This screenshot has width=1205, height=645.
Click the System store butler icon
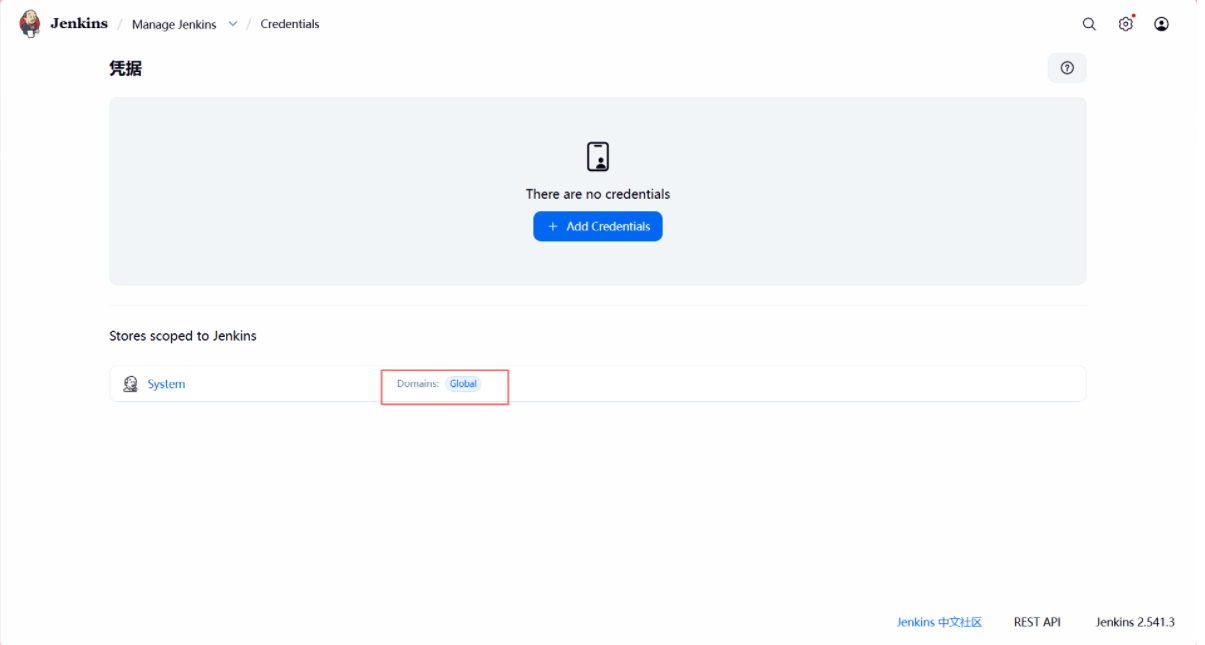point(130,384)
